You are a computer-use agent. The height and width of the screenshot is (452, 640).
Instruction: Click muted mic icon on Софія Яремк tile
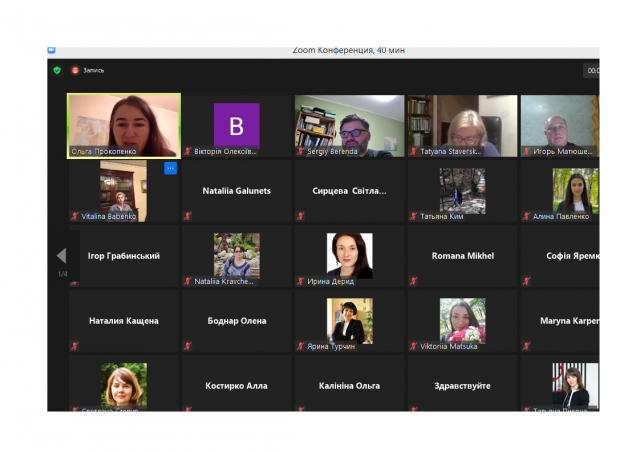(527, 281)
